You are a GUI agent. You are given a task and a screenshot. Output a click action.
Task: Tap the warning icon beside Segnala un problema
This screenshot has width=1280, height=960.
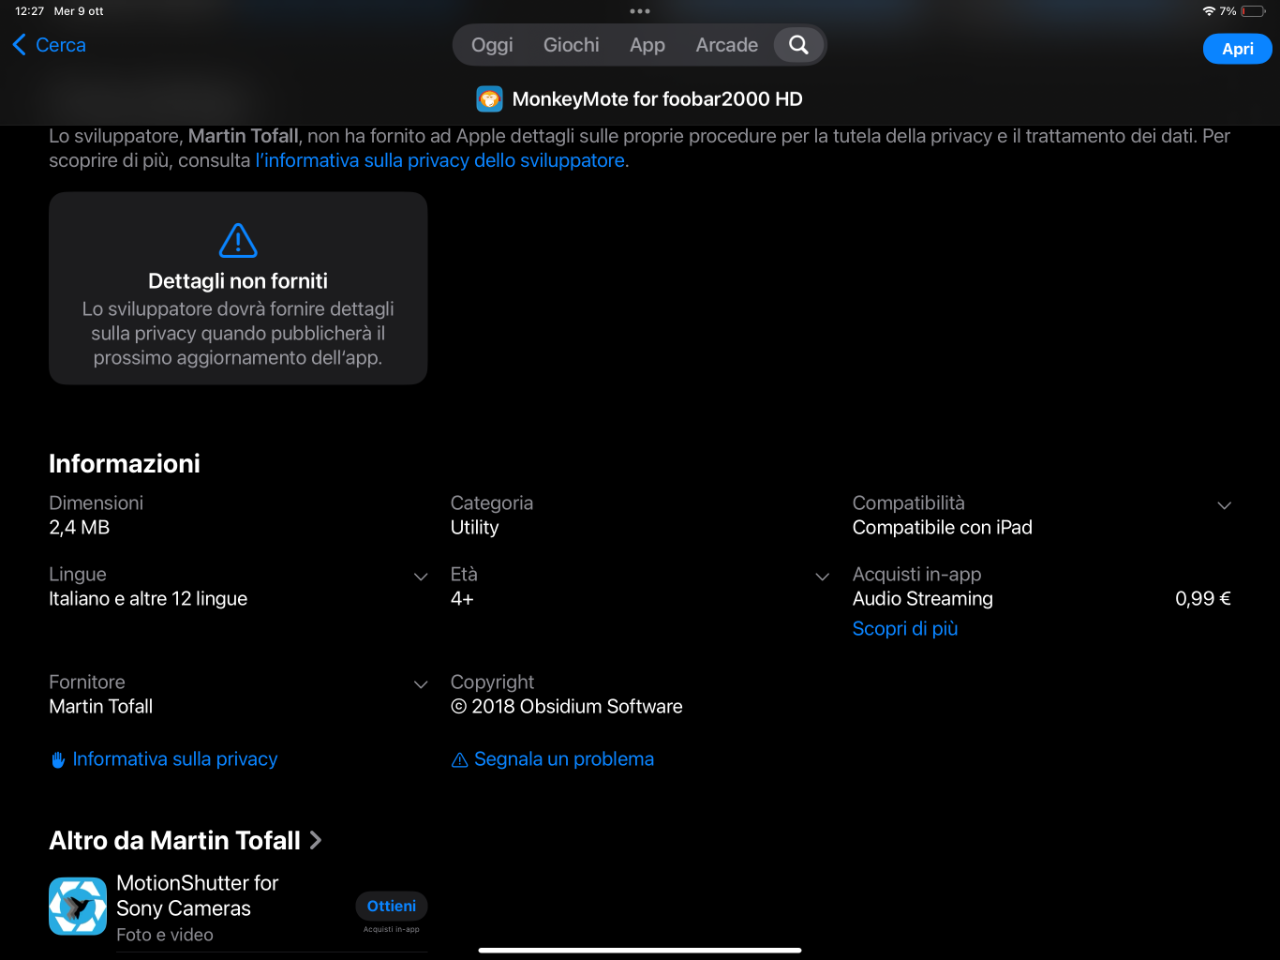pos(460,760)
